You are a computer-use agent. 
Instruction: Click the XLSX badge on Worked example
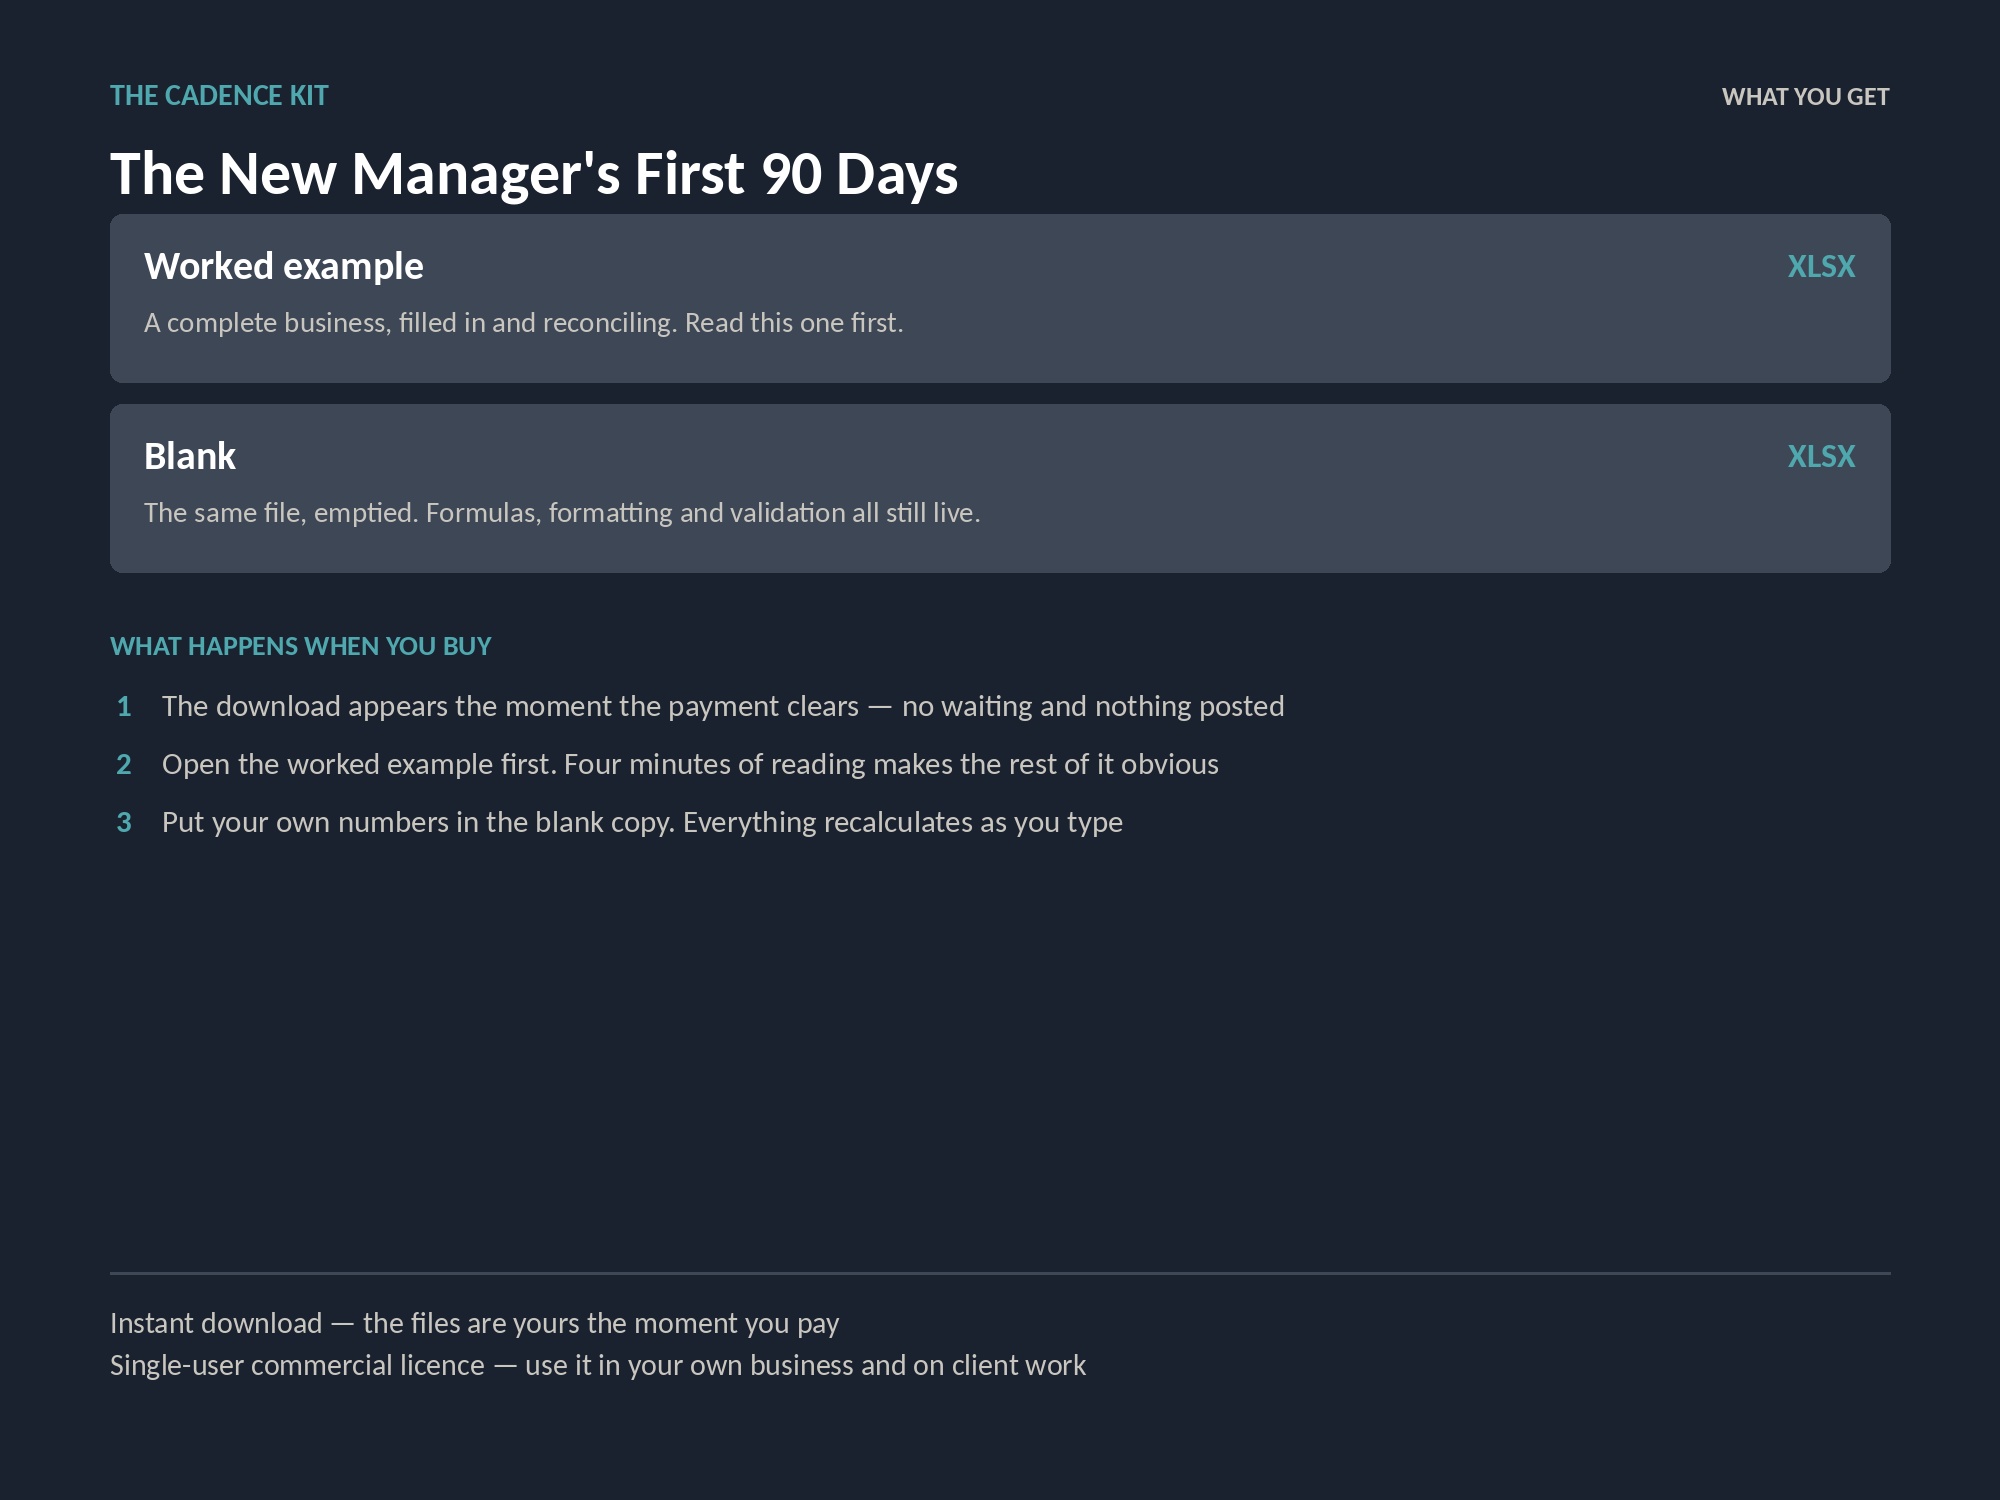tap(1821, 267)
